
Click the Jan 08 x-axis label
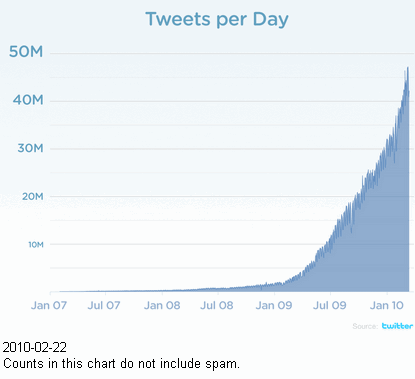162,305
